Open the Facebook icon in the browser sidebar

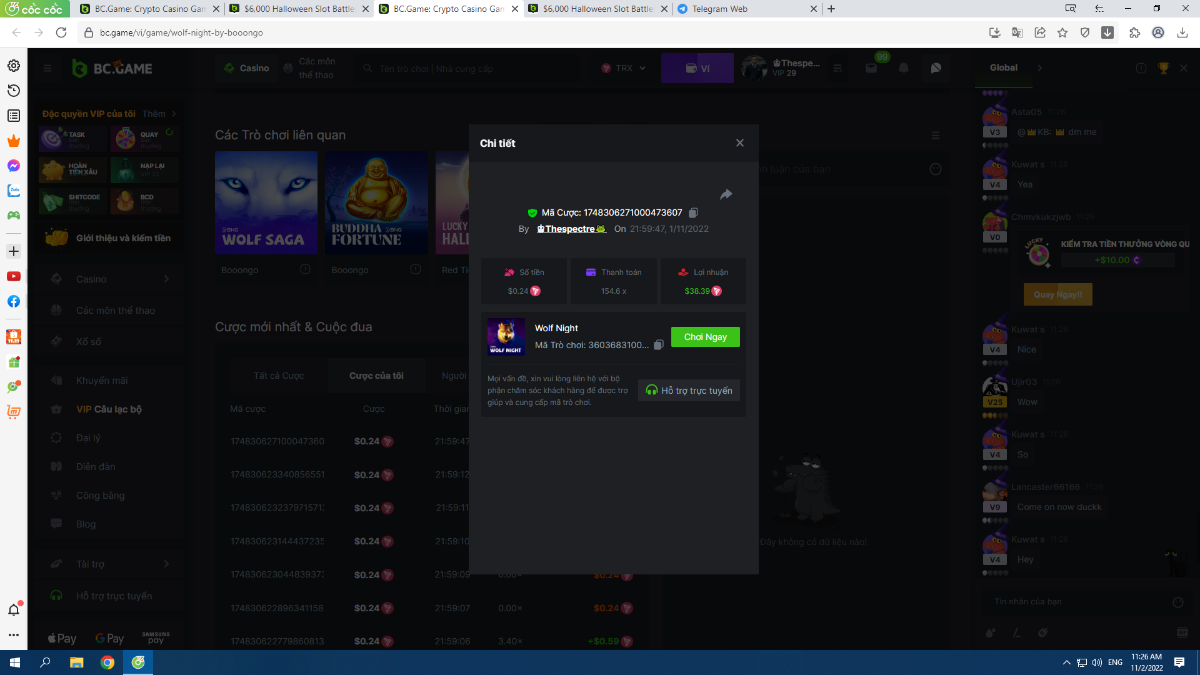tap(14, 301)
